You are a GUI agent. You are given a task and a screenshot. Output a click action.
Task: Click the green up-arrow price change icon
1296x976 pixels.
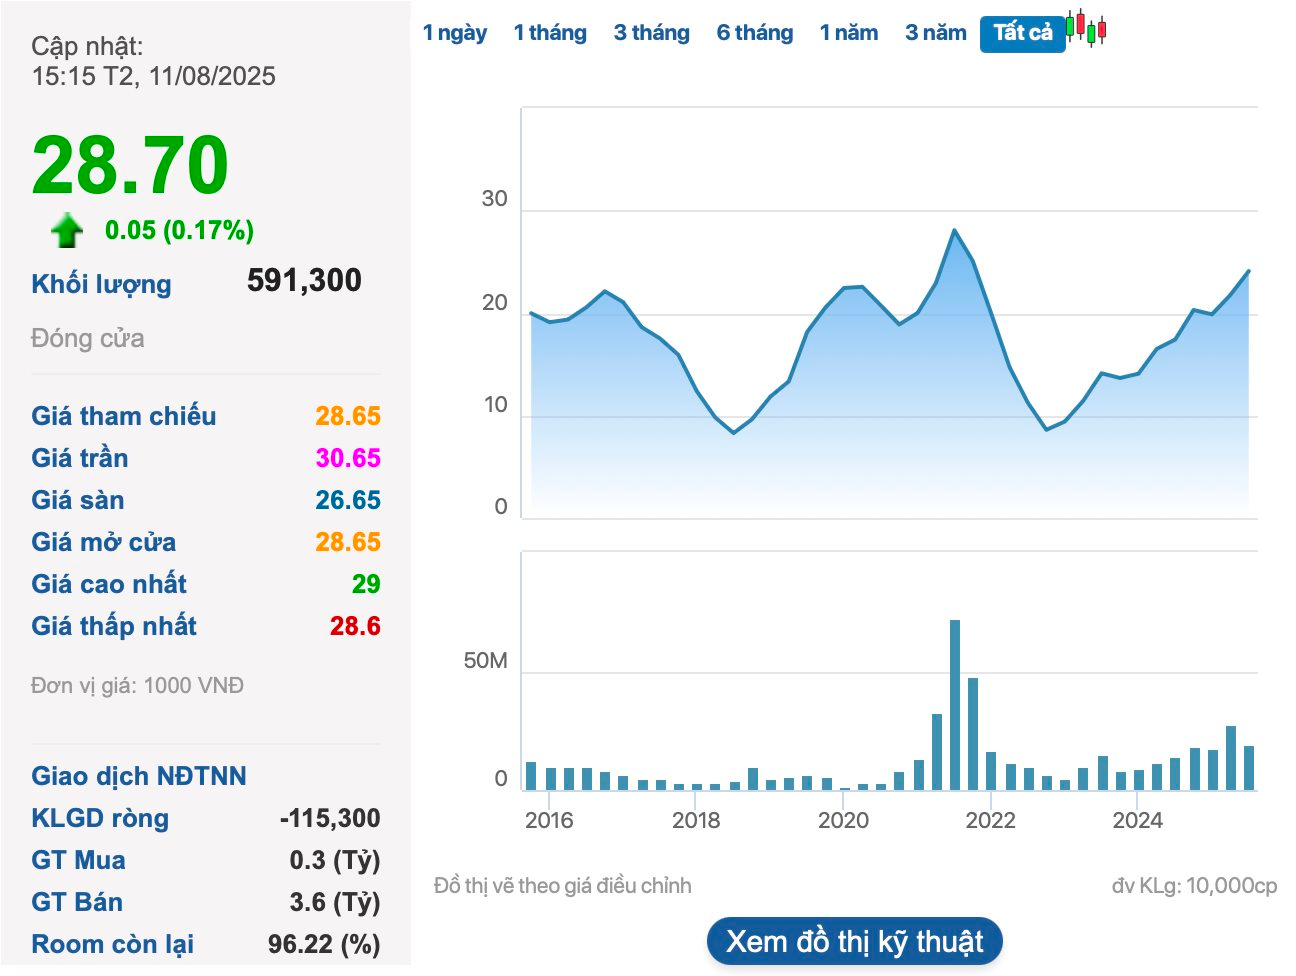67,230
